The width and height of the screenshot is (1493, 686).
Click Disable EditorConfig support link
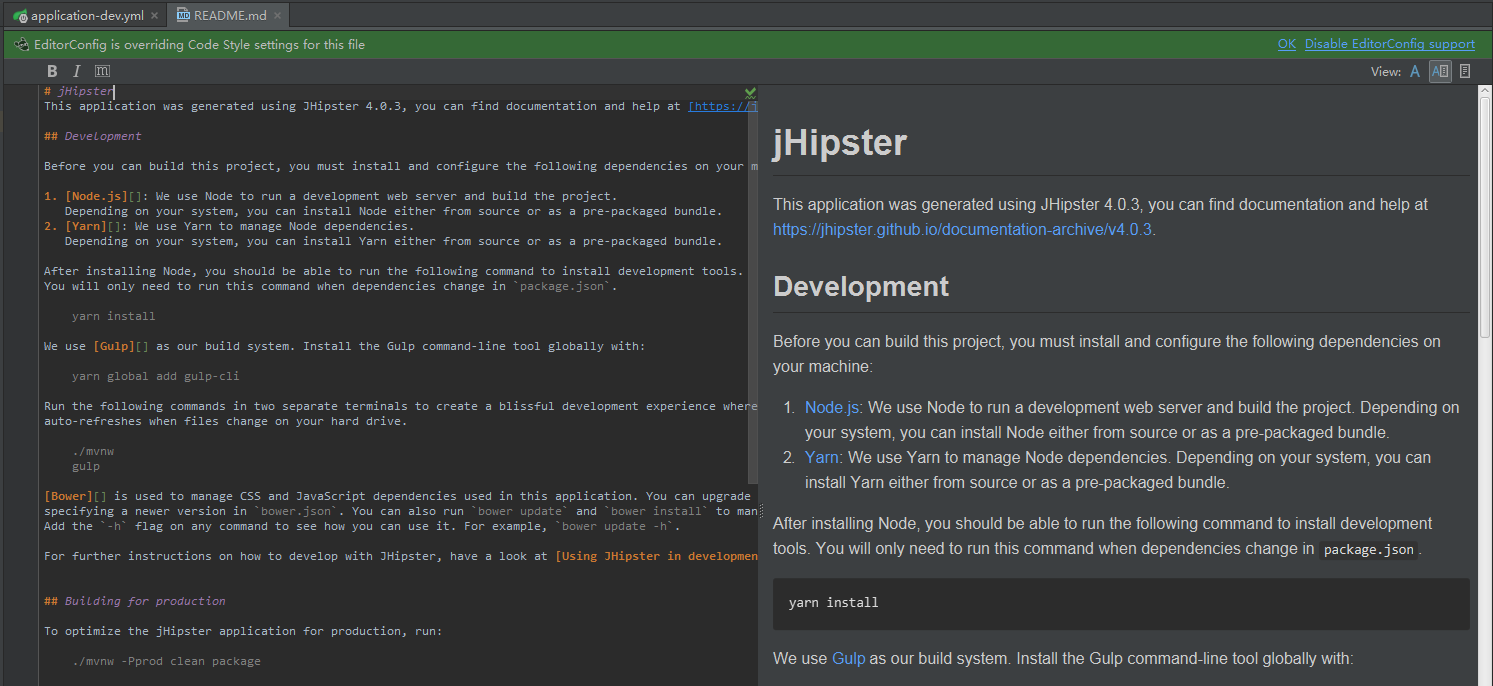pyautogui.click(x=1389, y=44)
